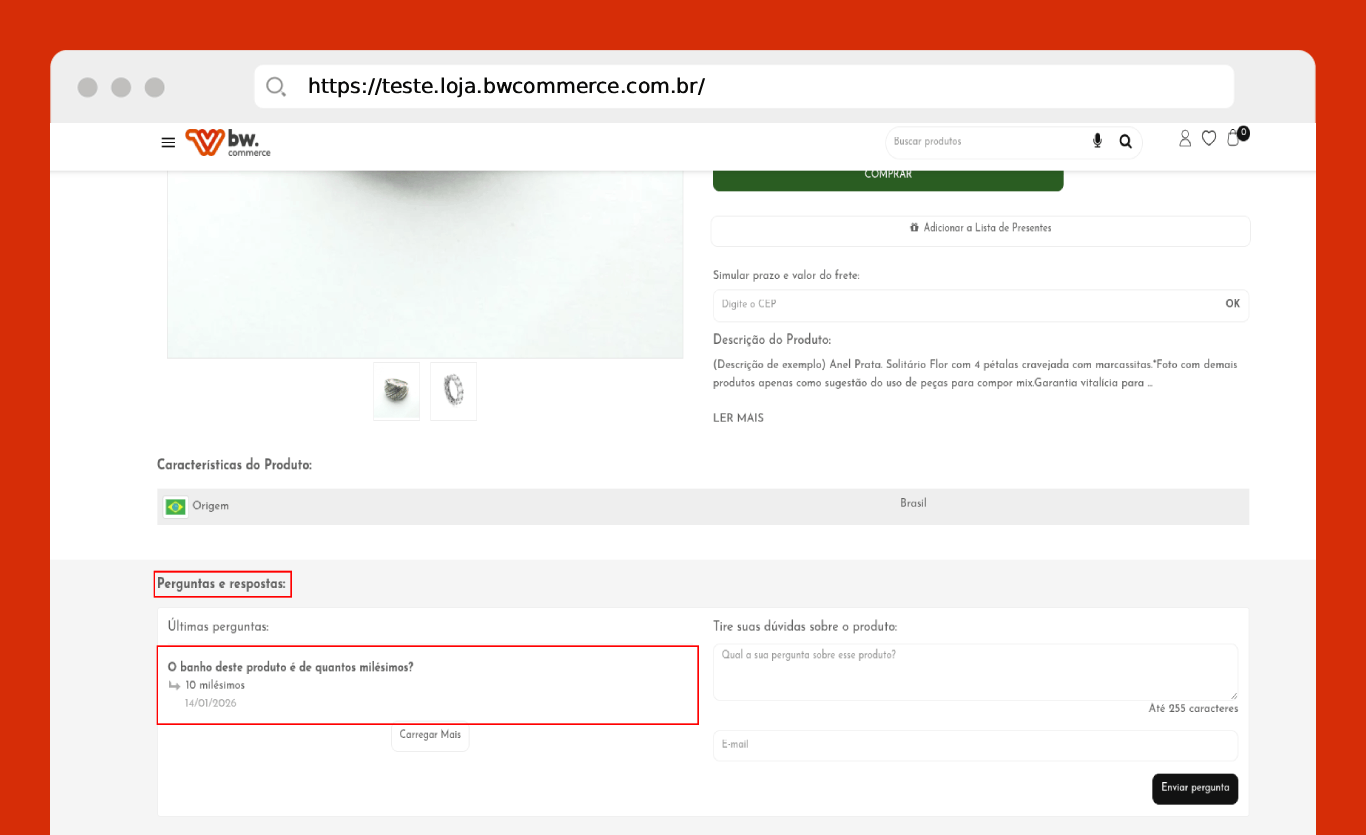This screenshot has width=1366, height=835.
Task: Select the second ring thumbnail
Action: [x=453, y=391]
